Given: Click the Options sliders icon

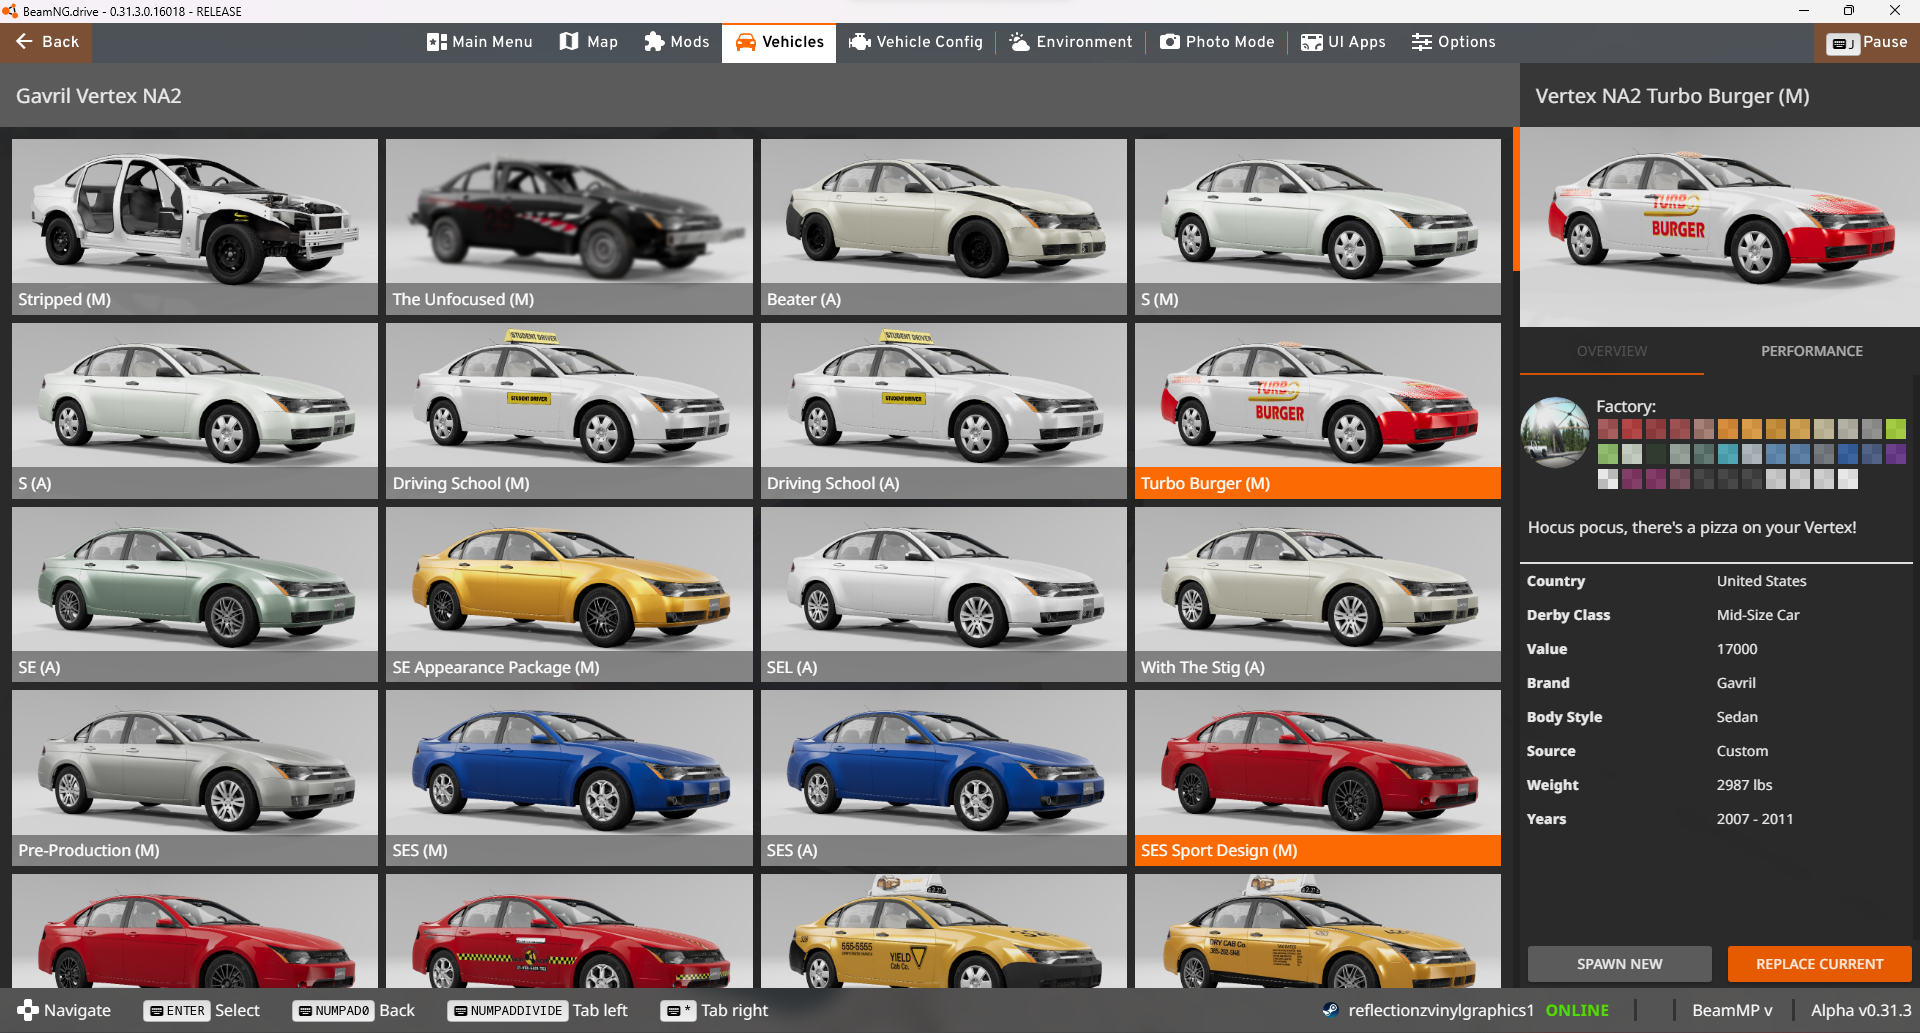Looking at the screenshot, I should pos(1422,42).
